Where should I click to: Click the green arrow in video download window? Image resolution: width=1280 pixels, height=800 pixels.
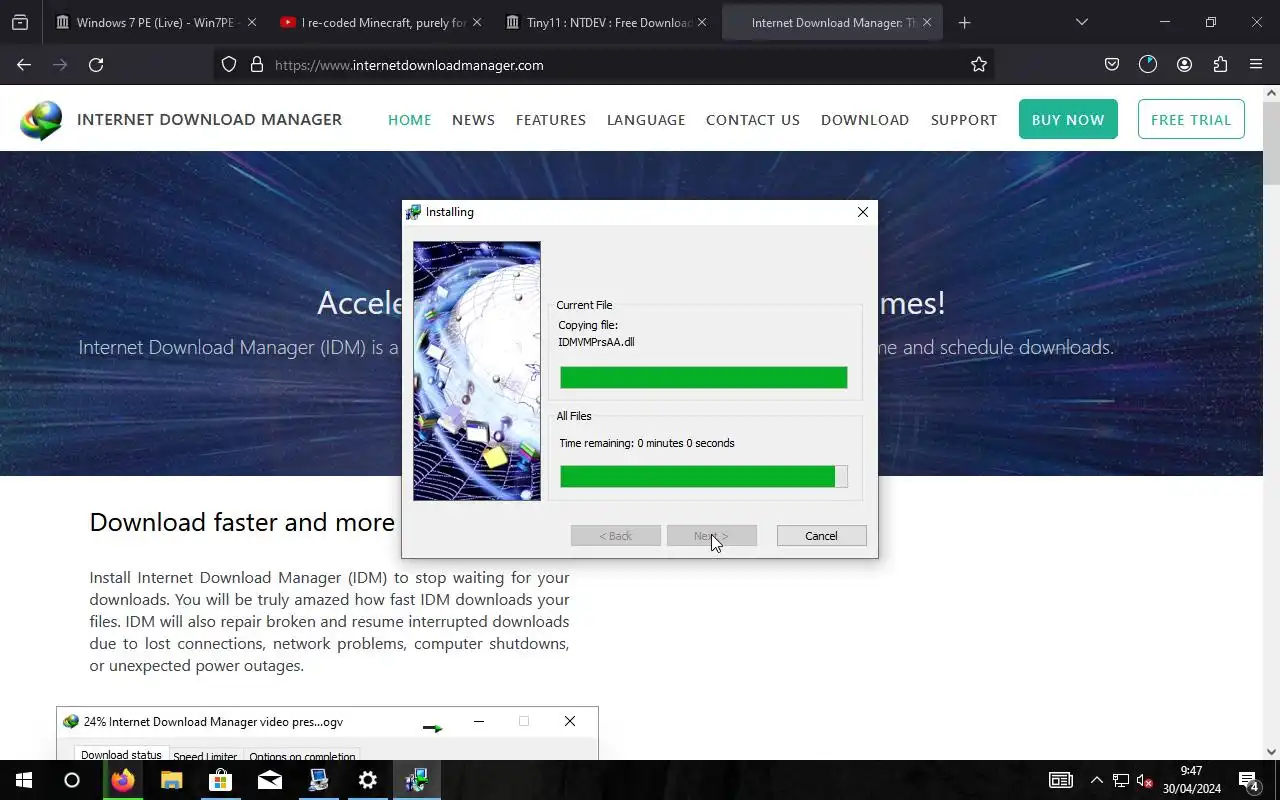432,728
